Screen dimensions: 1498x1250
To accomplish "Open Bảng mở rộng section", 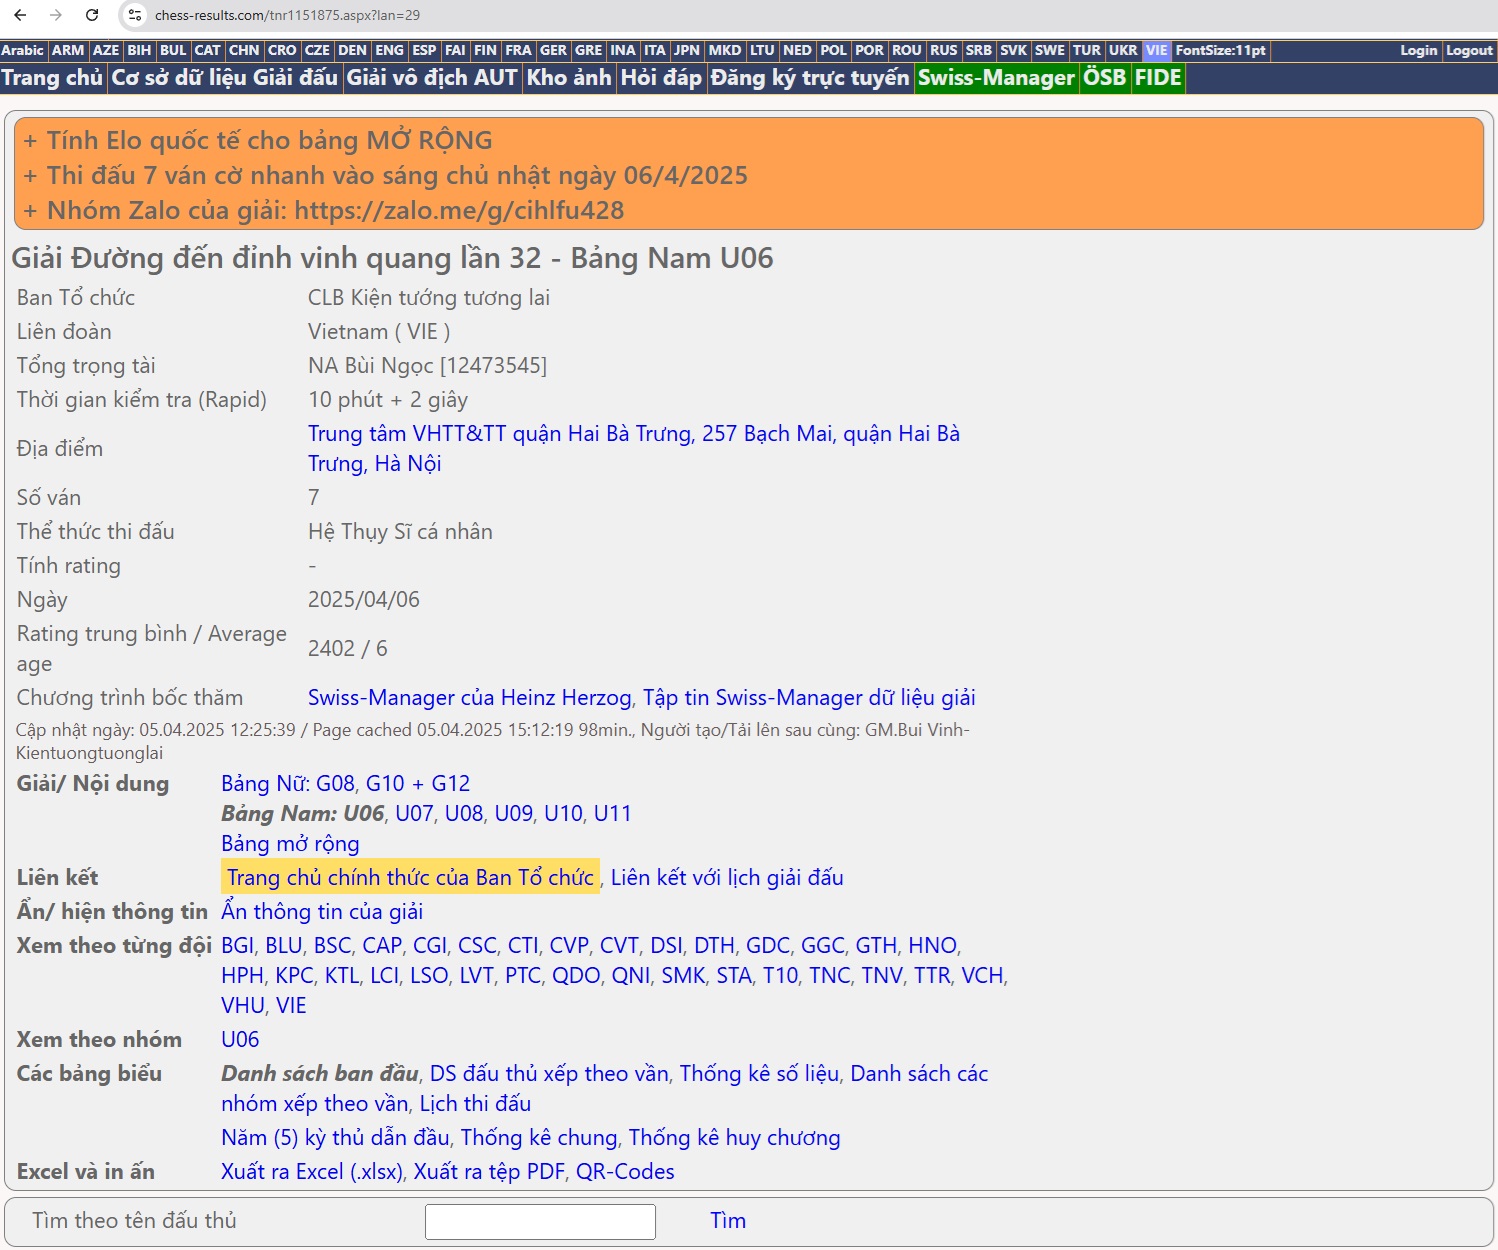I will tap(290, 843).
